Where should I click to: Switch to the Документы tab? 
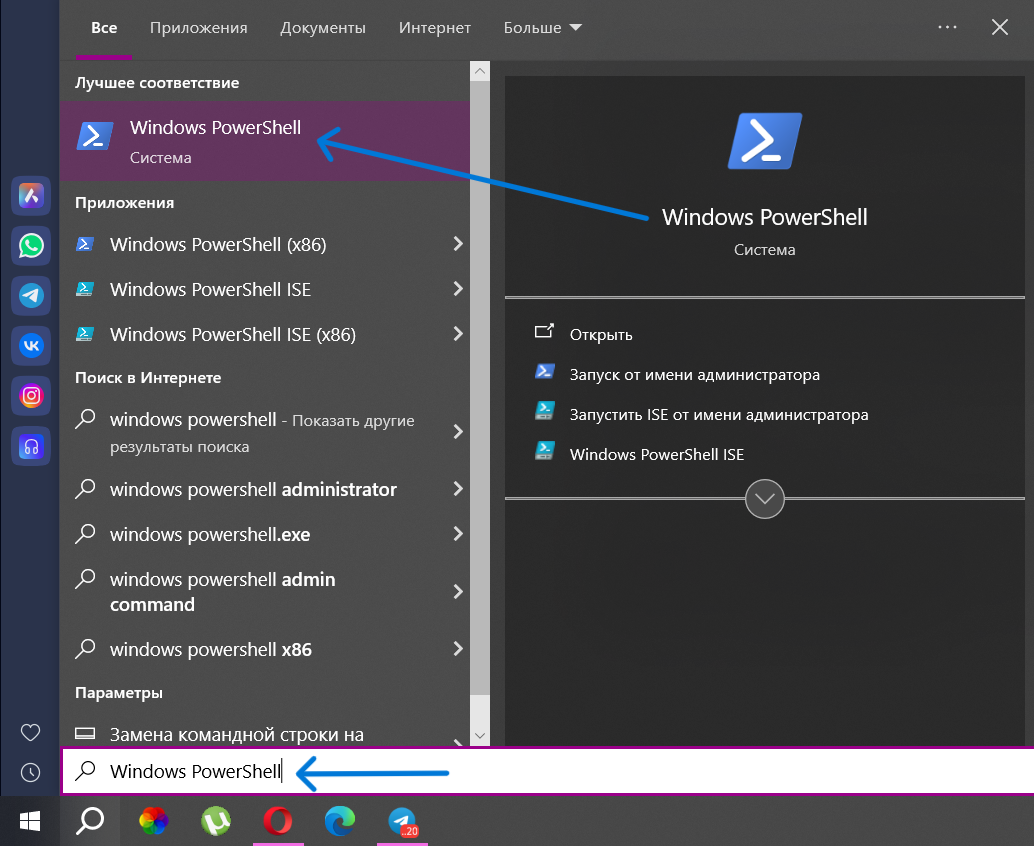click(323, 28)
